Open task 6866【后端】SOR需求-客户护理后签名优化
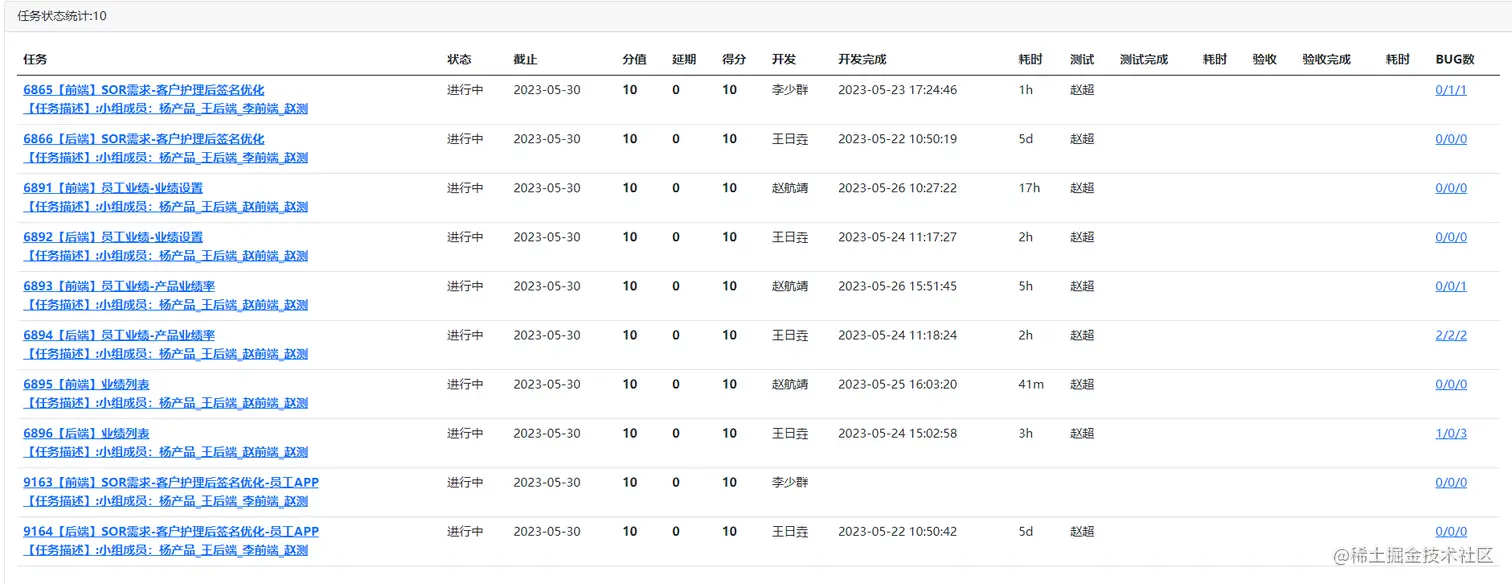The height and width of the screenshot is (584, 1512). pos(144,139)
